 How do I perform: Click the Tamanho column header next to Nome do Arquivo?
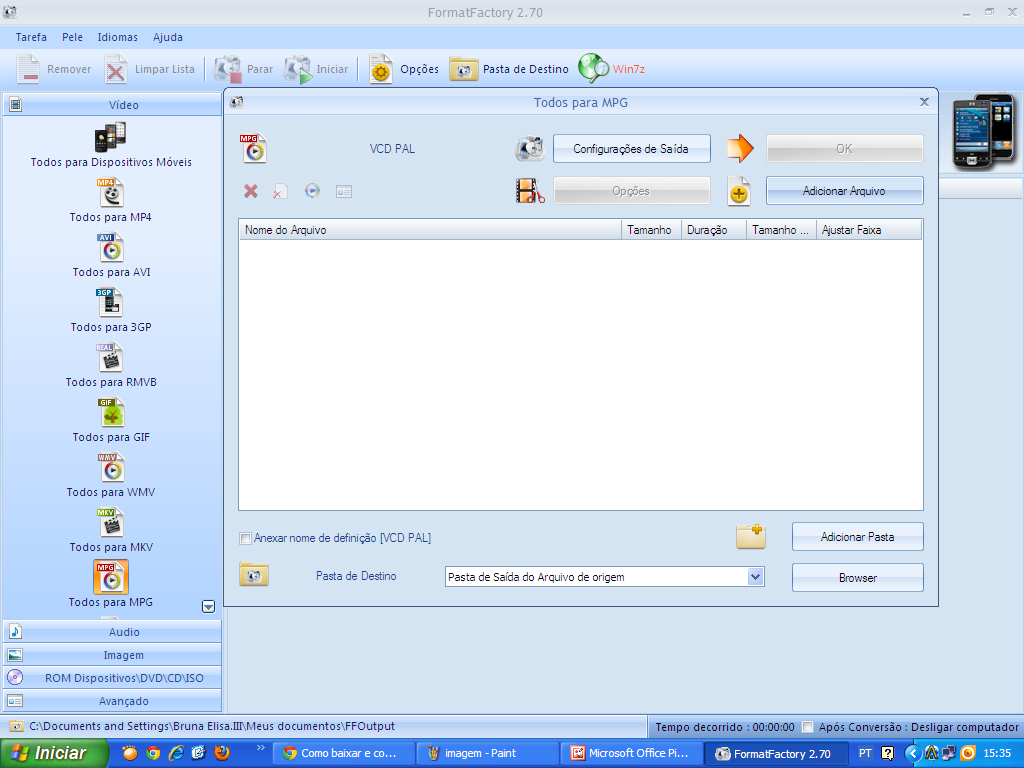tap(650, 230)
